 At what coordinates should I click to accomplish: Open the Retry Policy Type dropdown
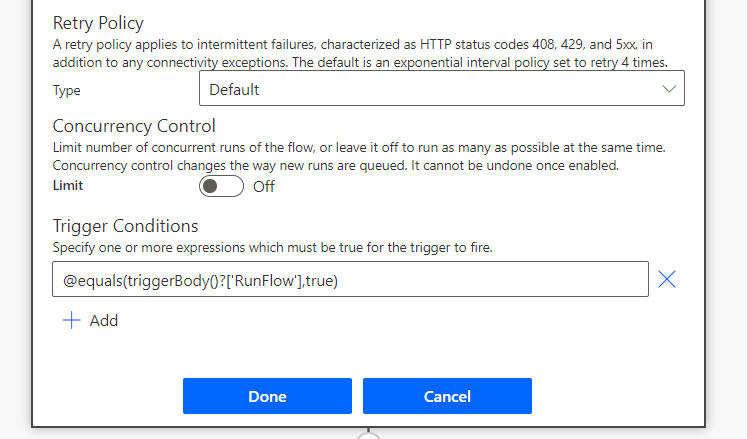[x=441, y=90]
